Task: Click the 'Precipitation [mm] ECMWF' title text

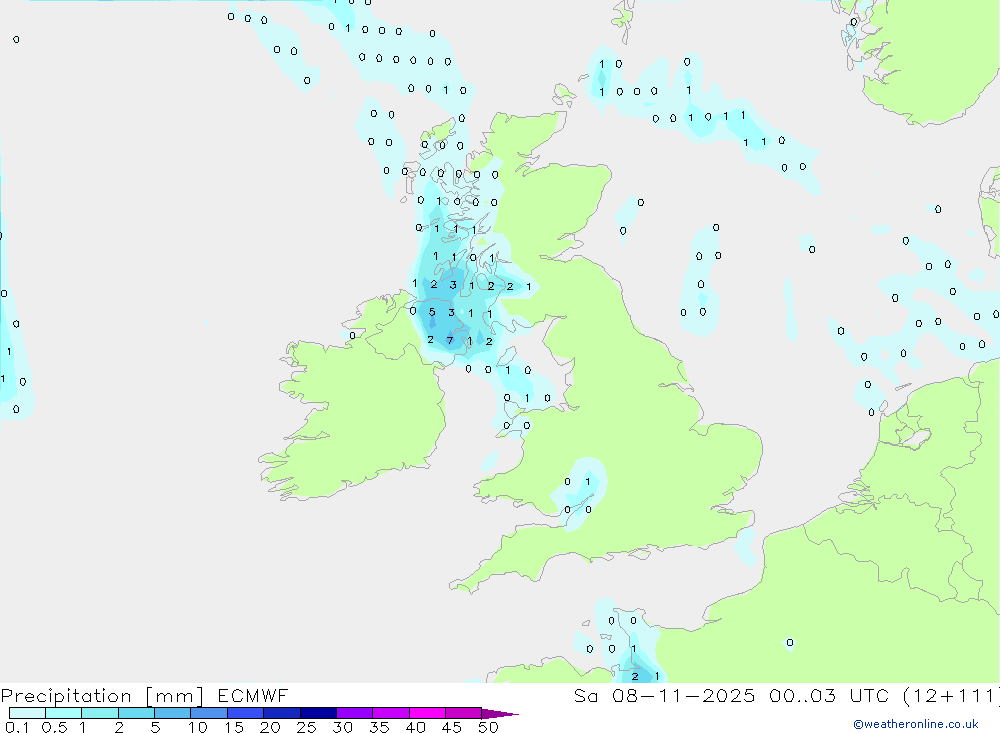Action: (145, 696)
